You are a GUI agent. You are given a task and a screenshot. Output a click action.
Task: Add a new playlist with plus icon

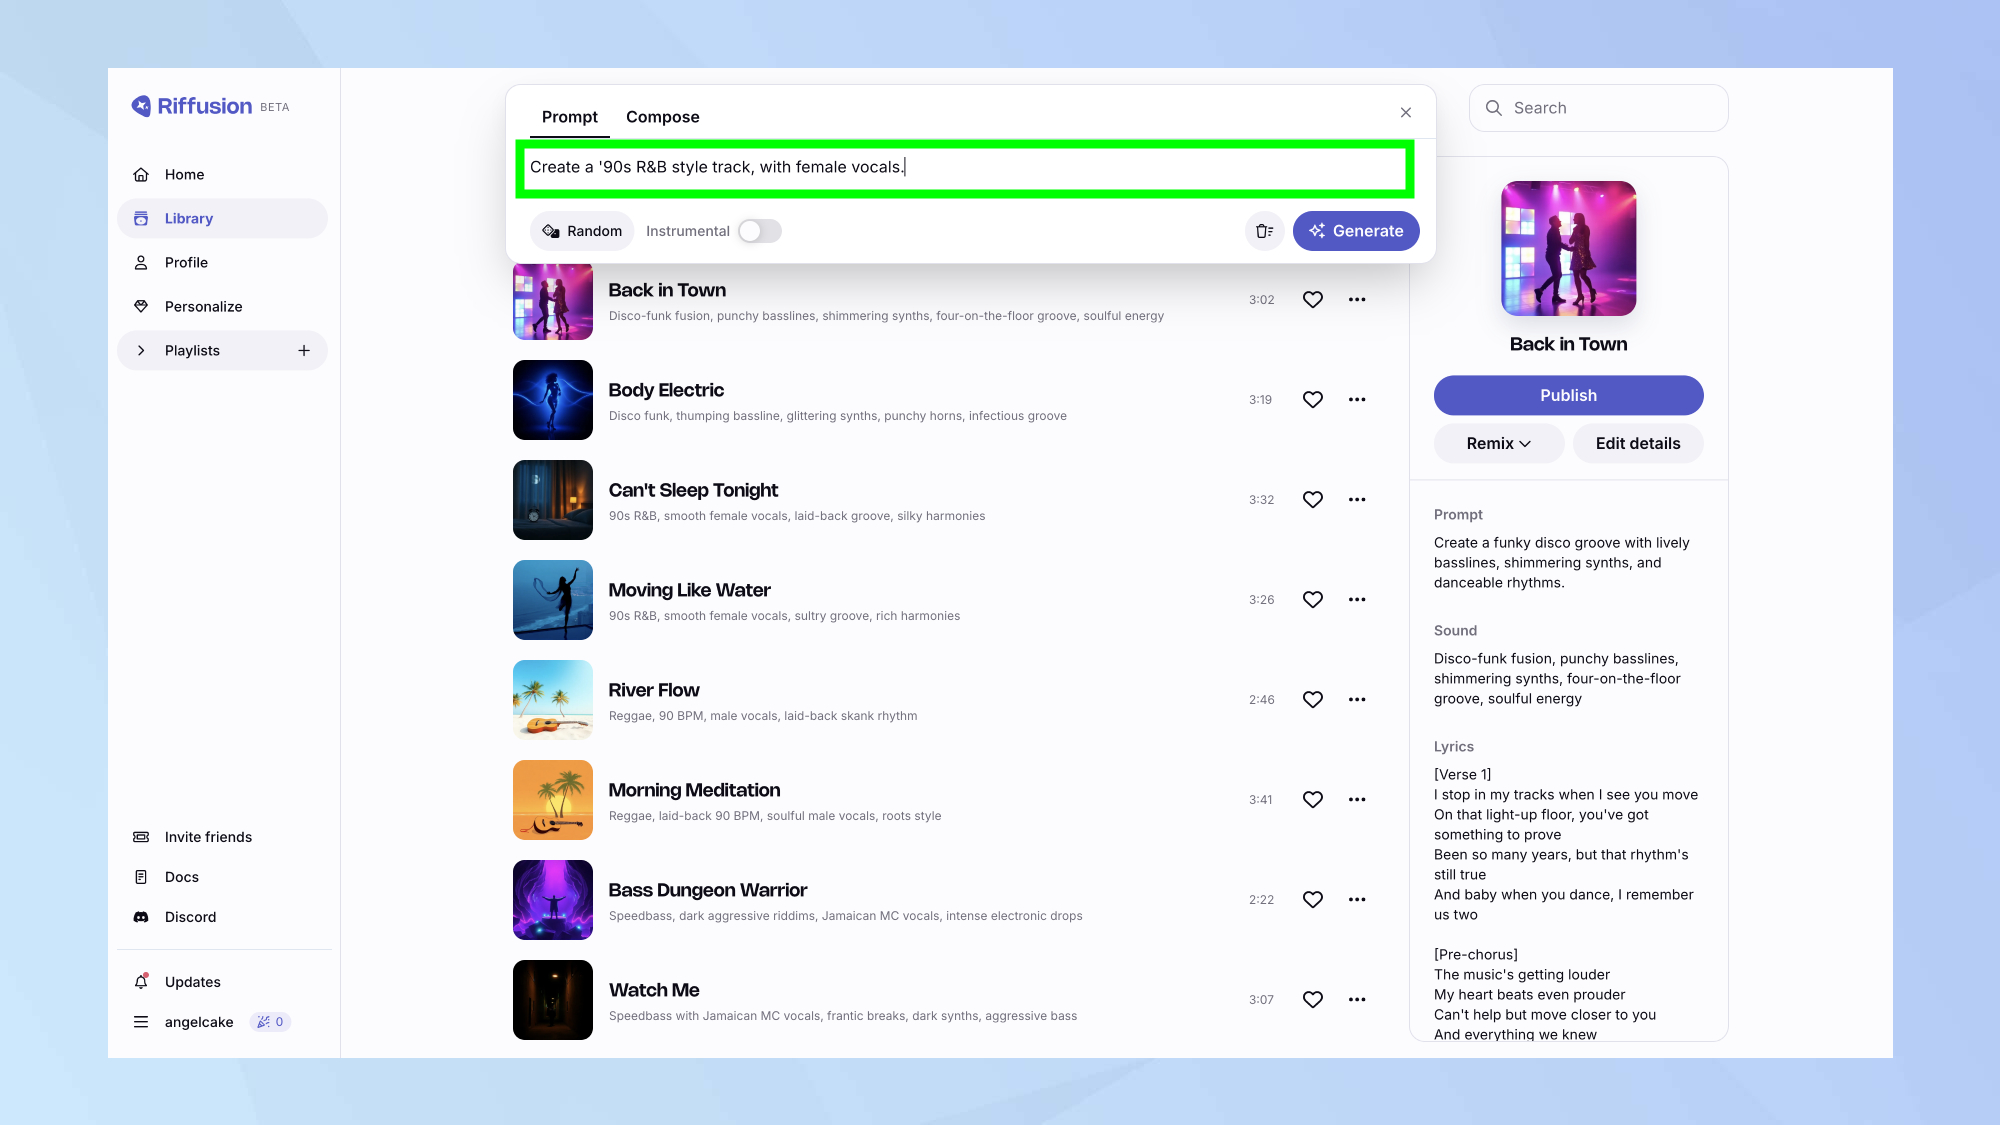click(x=304, y=351)
